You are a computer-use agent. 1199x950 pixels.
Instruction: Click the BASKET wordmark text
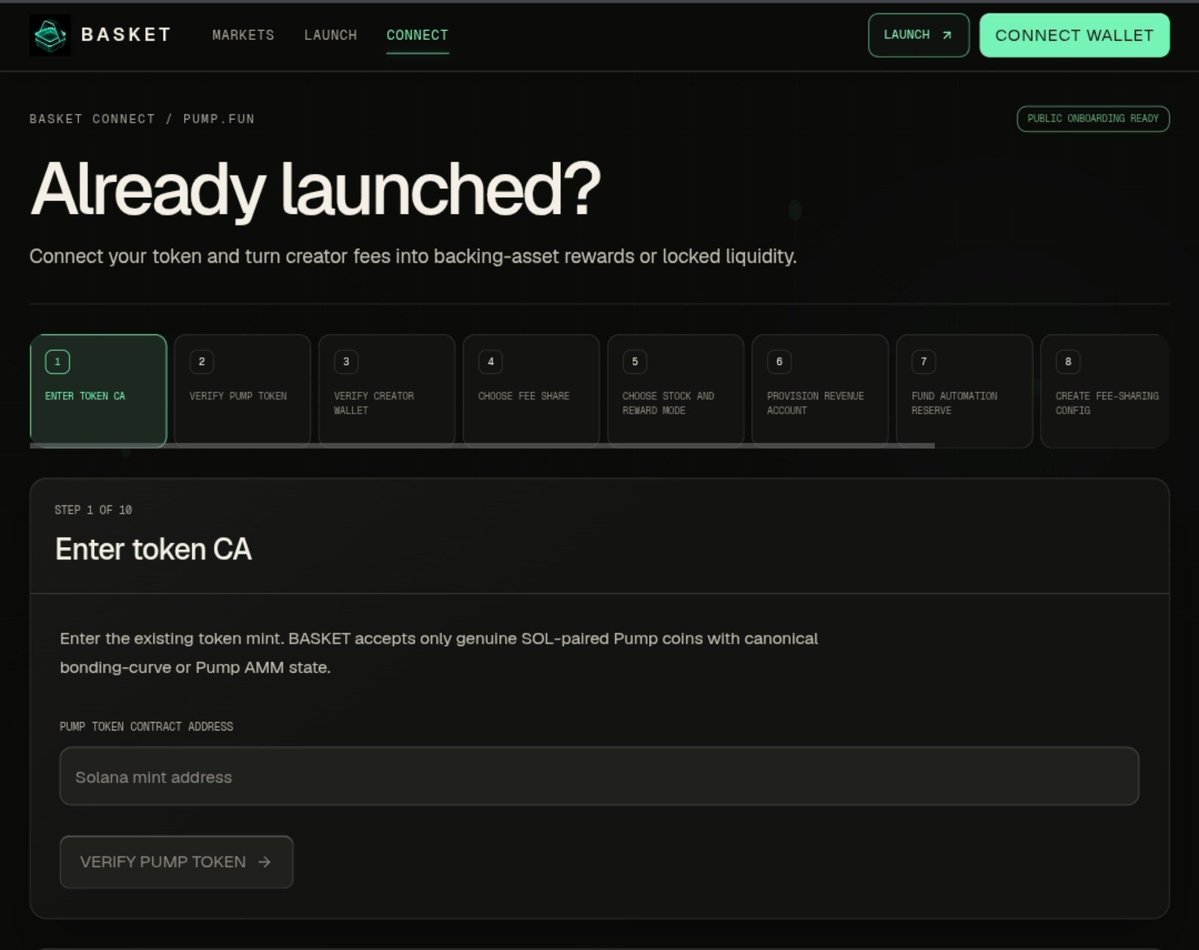pyautogui.click(x=126, y=35)
